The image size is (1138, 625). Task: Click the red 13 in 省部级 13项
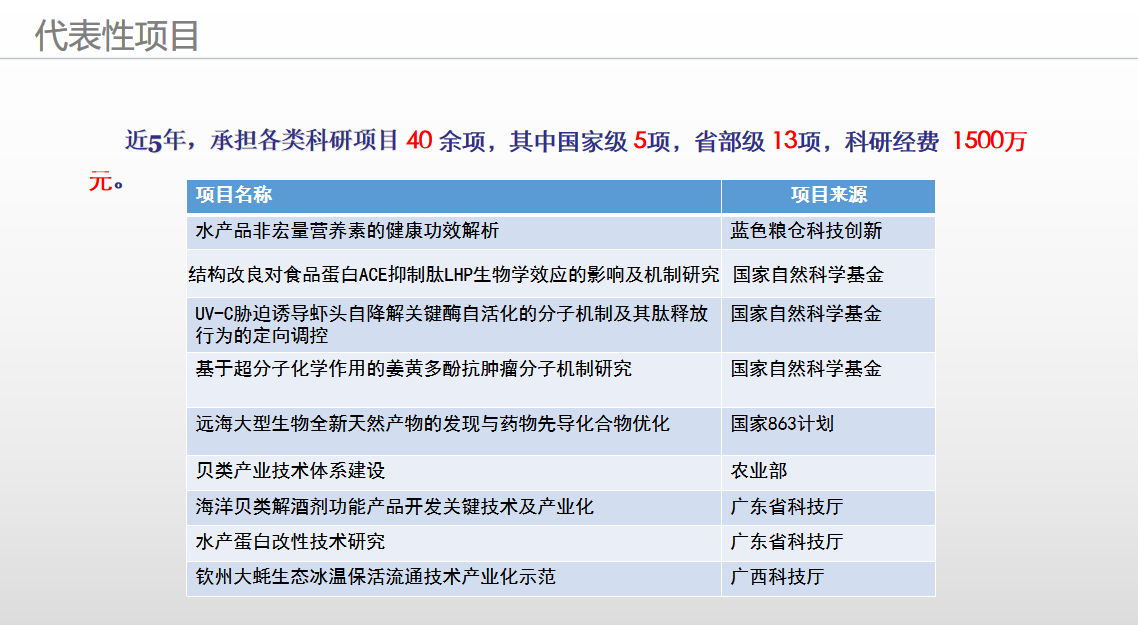pyautogui.click(x=785, y=140)
